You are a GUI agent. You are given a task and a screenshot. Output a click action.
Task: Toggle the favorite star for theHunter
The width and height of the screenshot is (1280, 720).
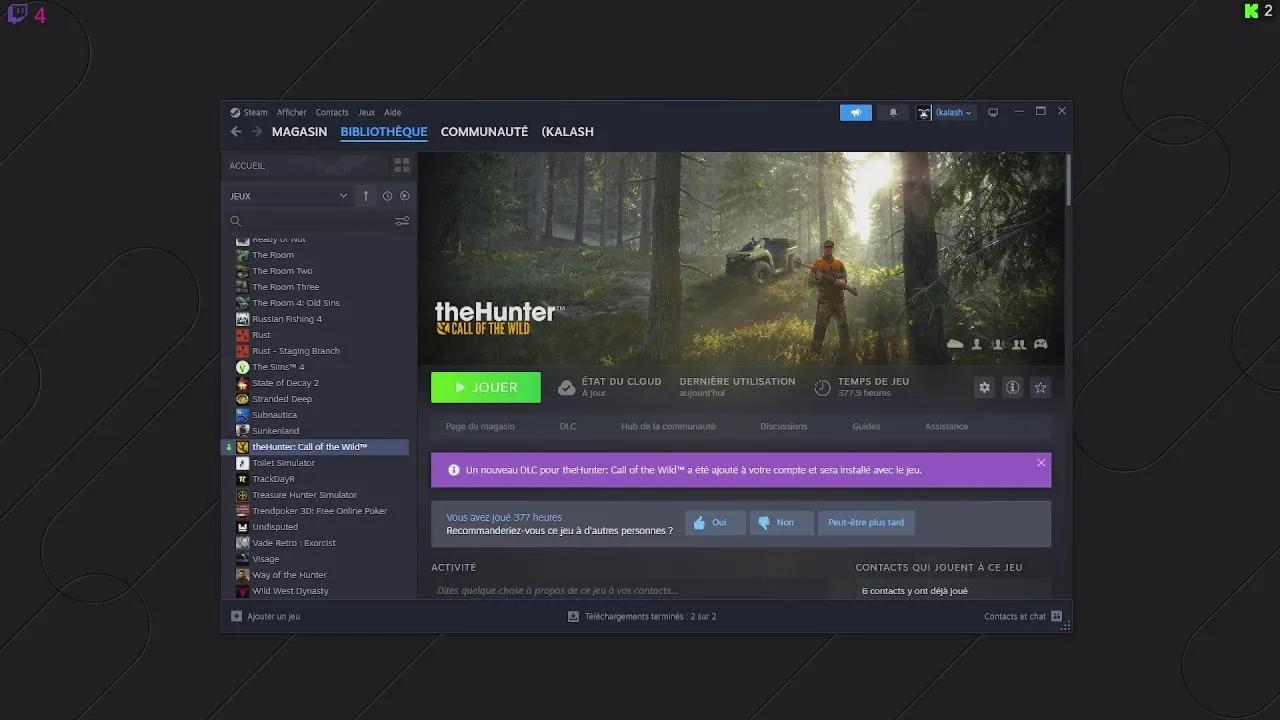[1040, 387]
